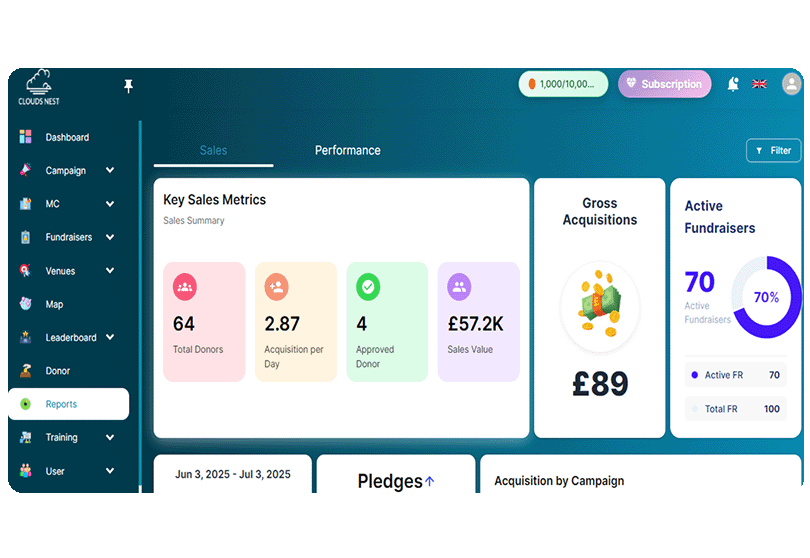
Task: Click the Reports green circle icon
Action: pos(25,404)
